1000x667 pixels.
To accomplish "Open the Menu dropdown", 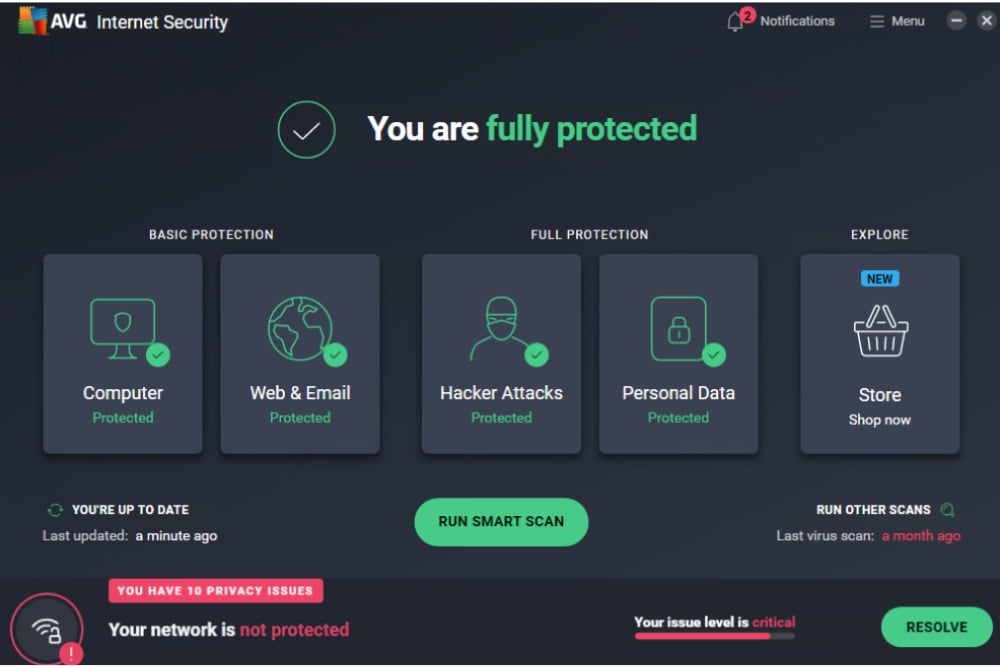I will pos(895,20).
